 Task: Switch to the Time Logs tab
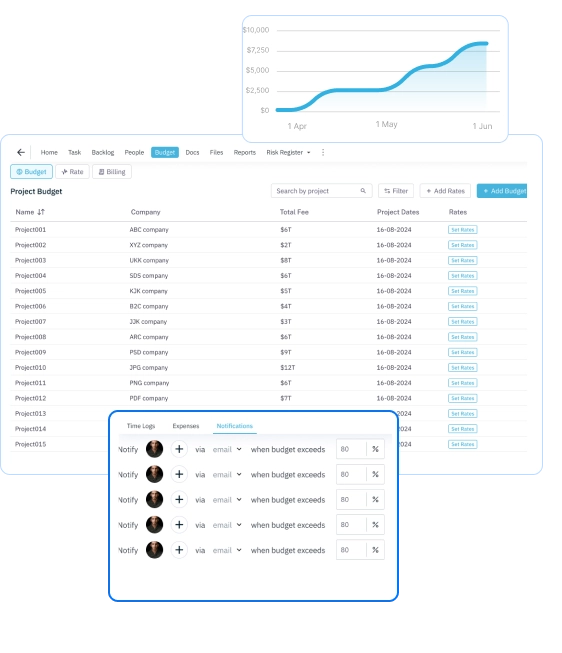(x=141, y=426)
